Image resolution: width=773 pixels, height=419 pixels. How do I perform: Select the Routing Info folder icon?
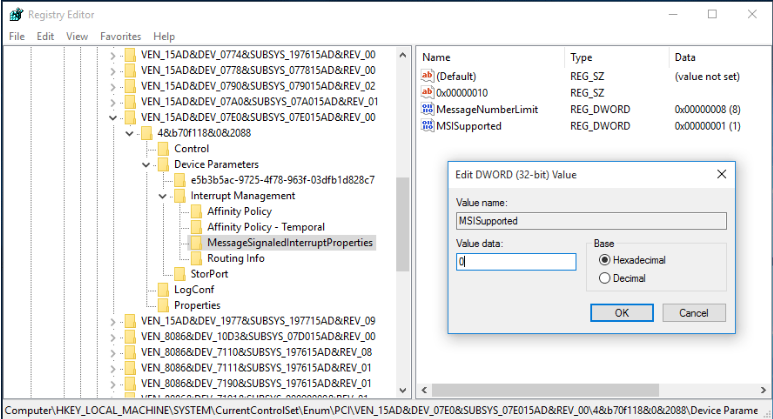pos(196,258)
